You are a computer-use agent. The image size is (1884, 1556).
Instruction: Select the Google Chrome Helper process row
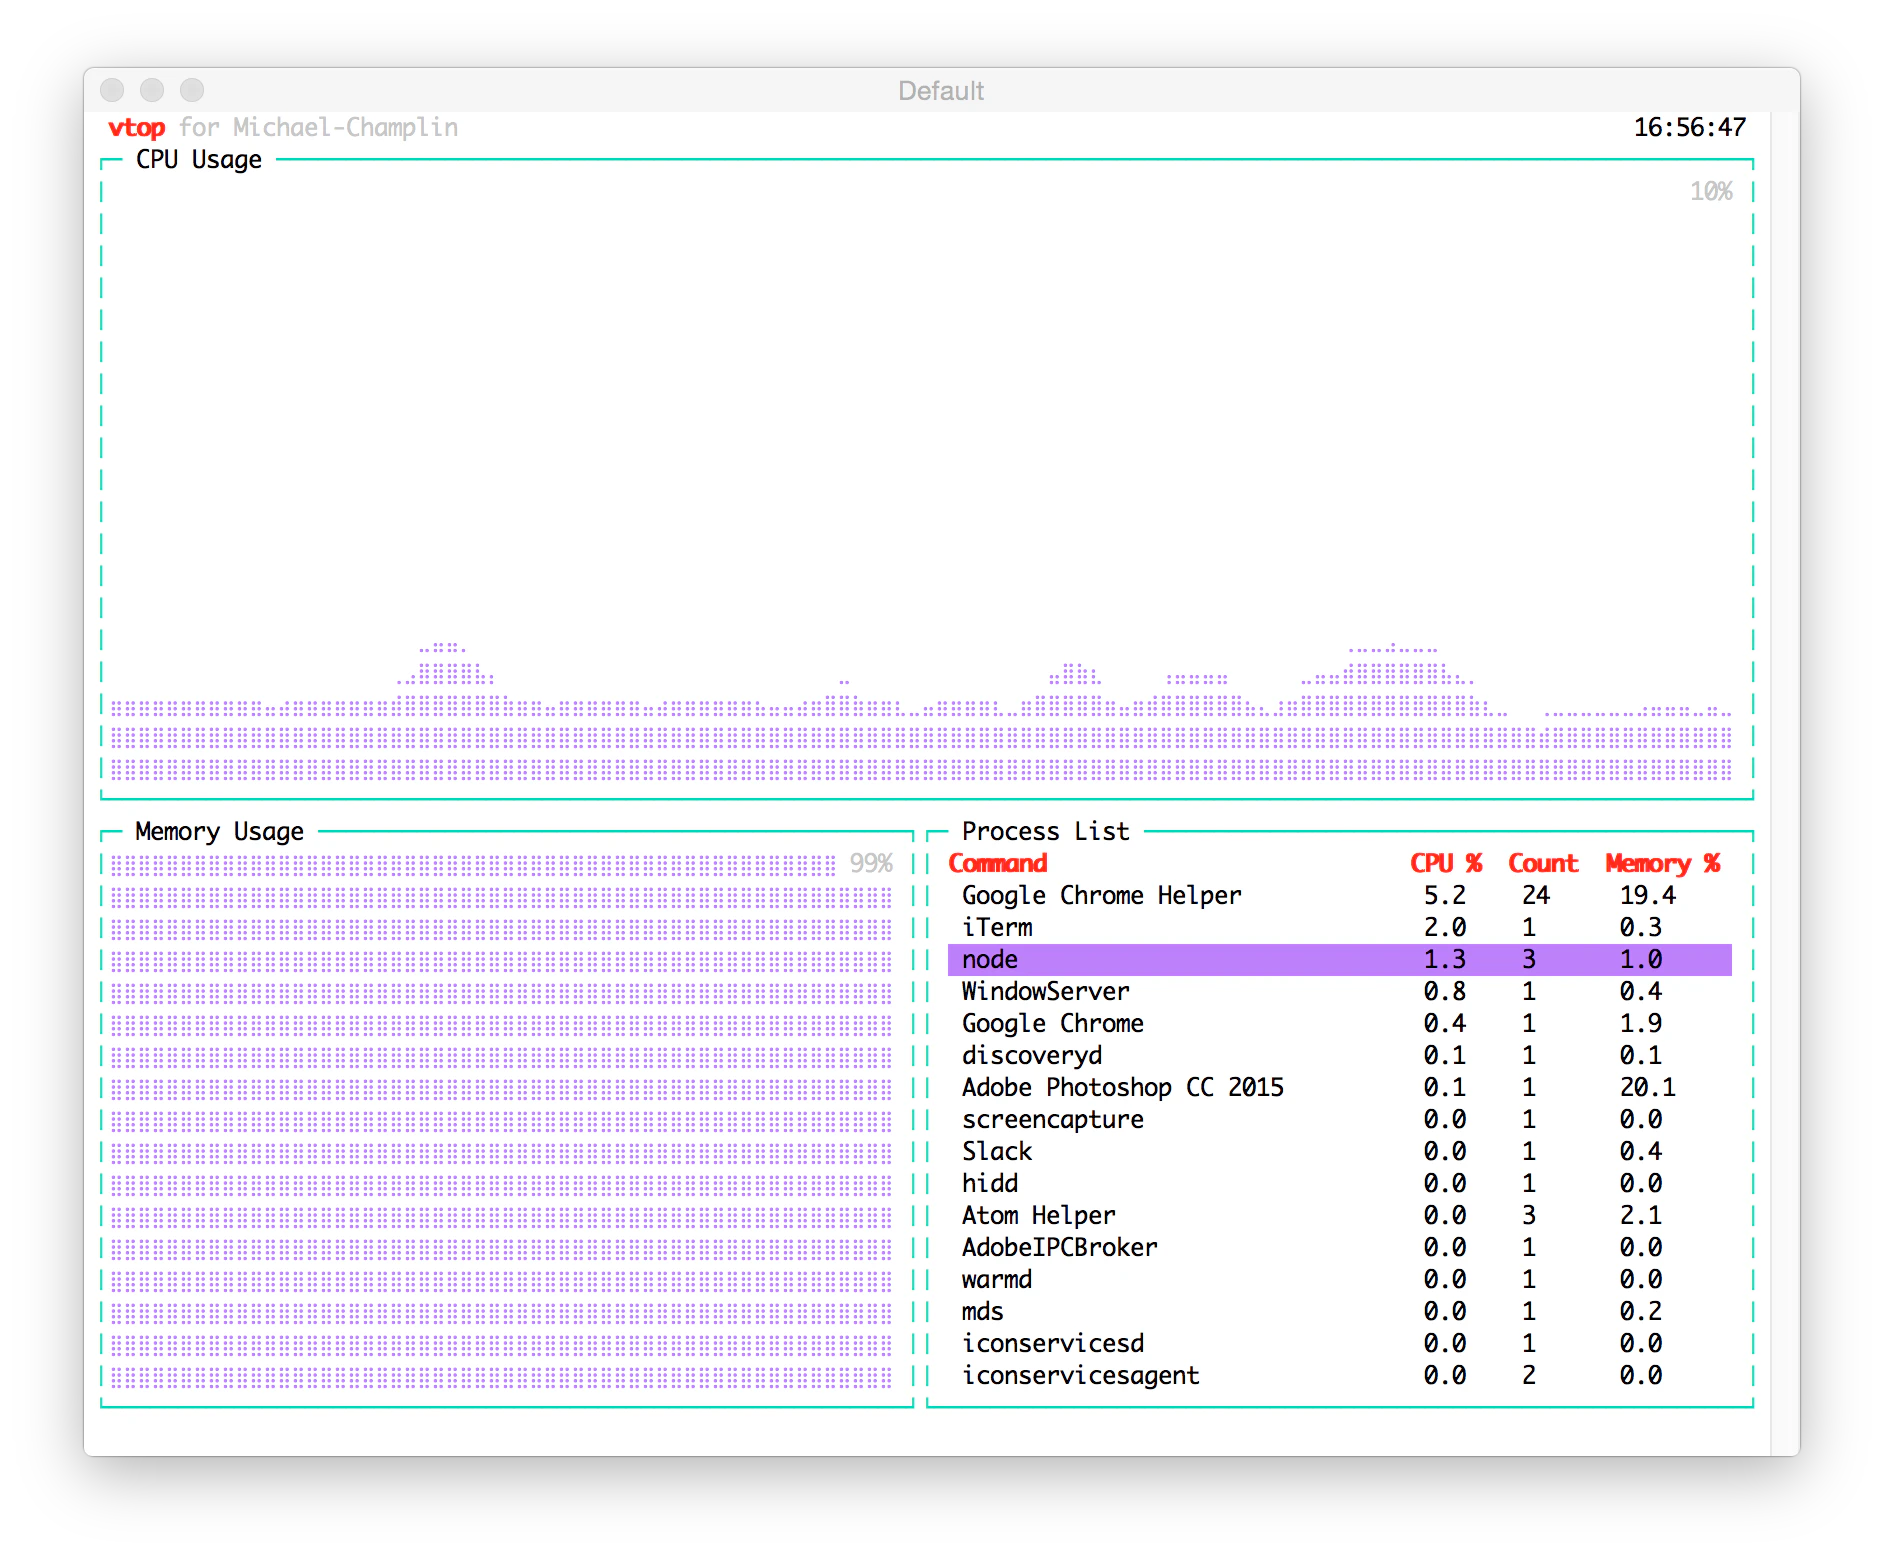coord(1100,895)
